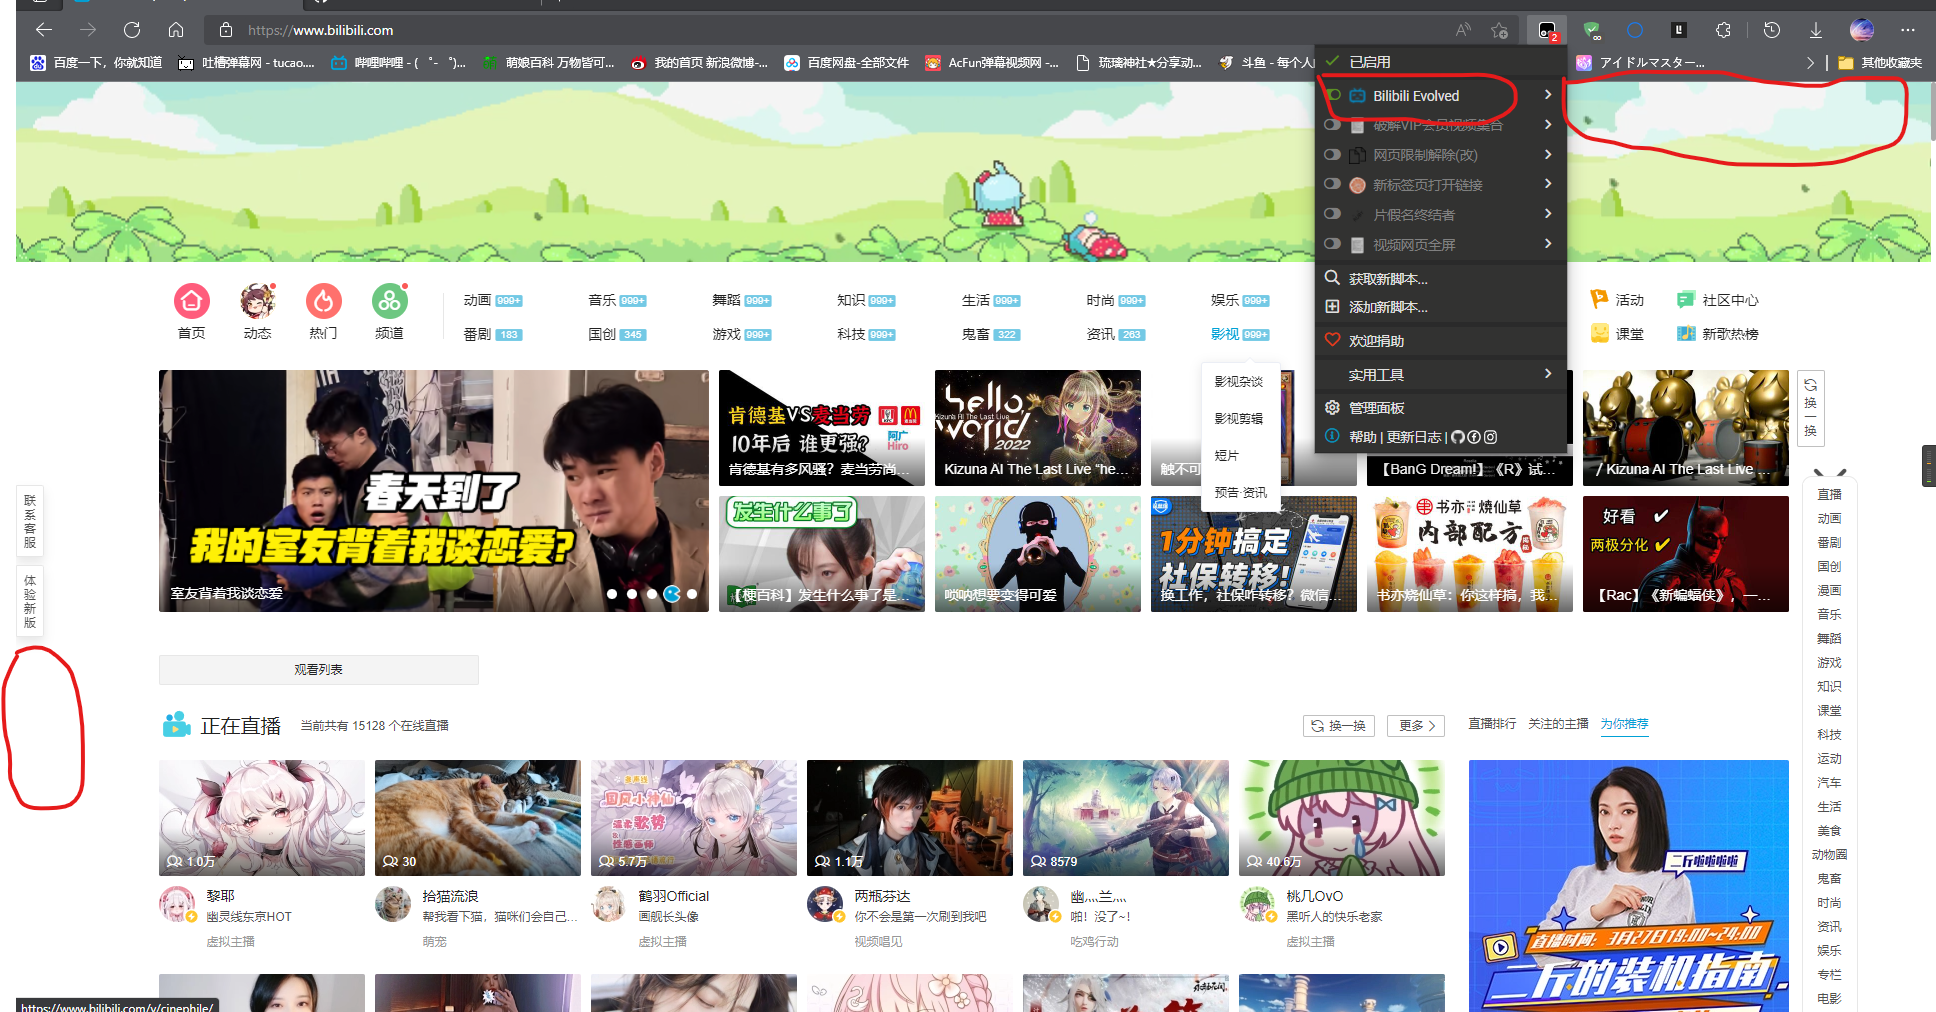
Task: Expand the overflow bookmarks chevron
Action: [x=1810, y=62]
